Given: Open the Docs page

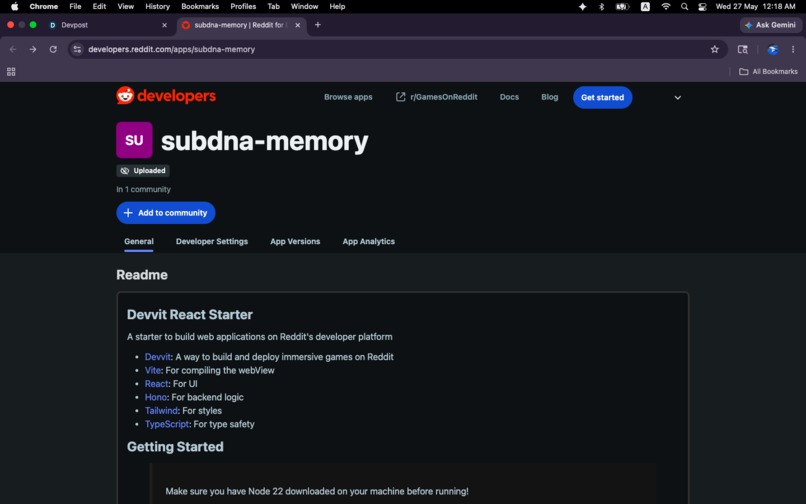Looking at the screenshot, I should click(509, 97).
